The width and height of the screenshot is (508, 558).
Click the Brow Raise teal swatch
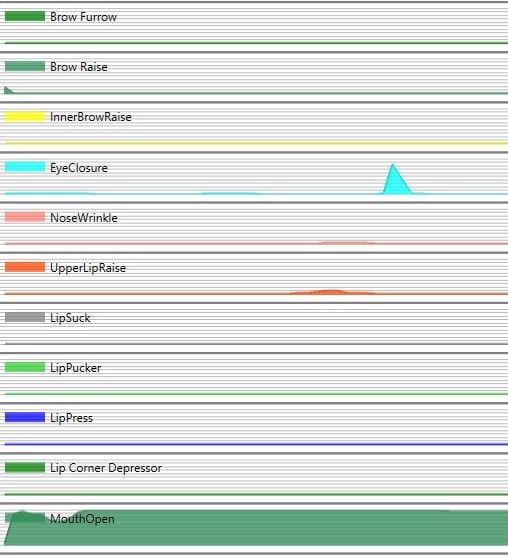tap(25, 67)
